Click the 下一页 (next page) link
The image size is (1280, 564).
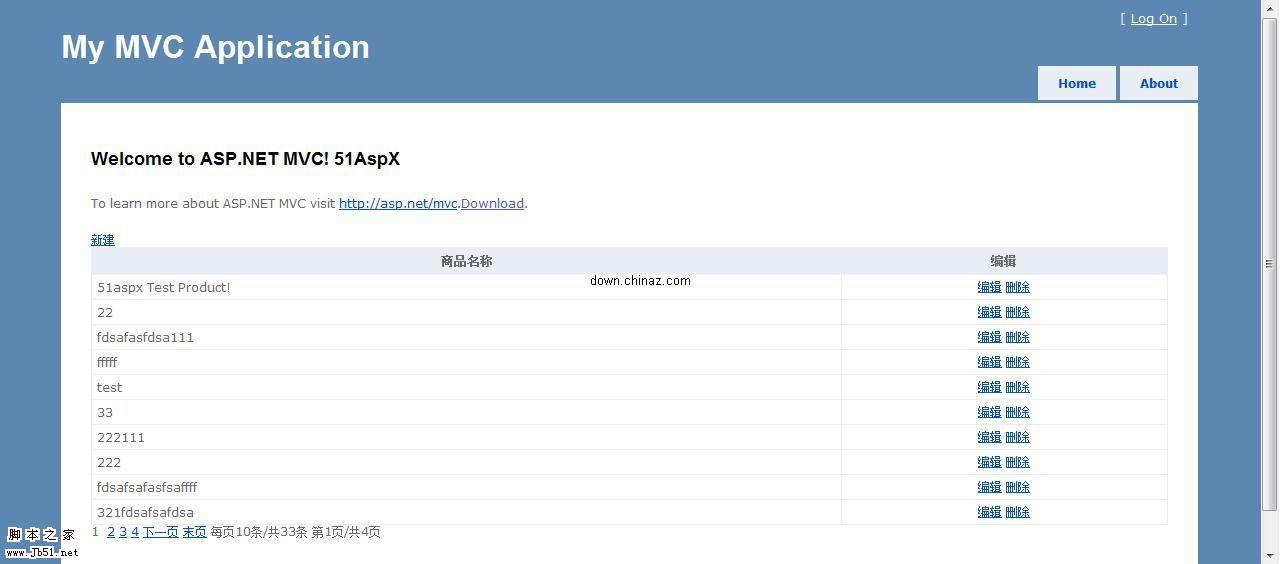click(x=160, y=532)
